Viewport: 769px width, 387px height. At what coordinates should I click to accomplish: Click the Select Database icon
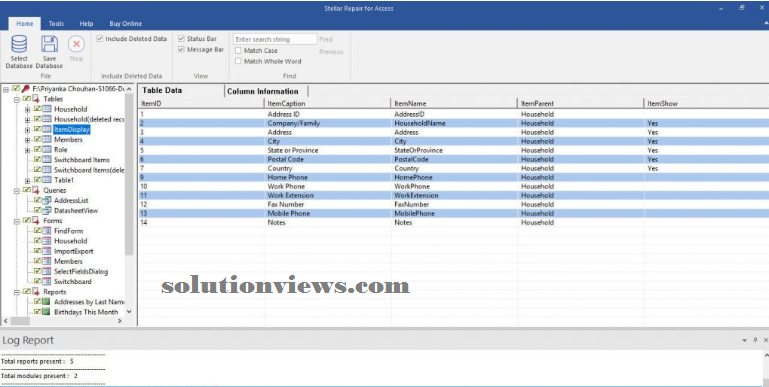(x=19, y=44)
